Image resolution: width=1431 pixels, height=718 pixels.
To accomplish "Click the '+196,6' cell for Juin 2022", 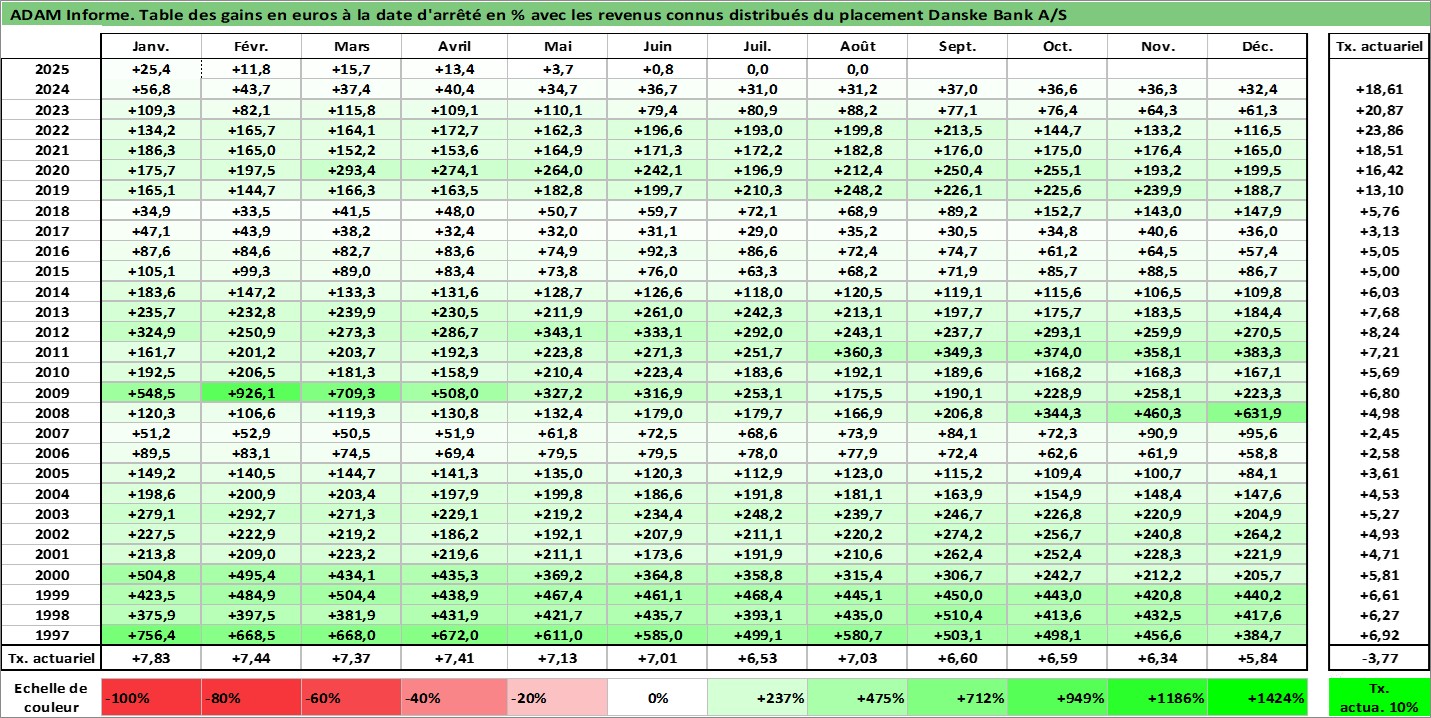I will [657, 130].
